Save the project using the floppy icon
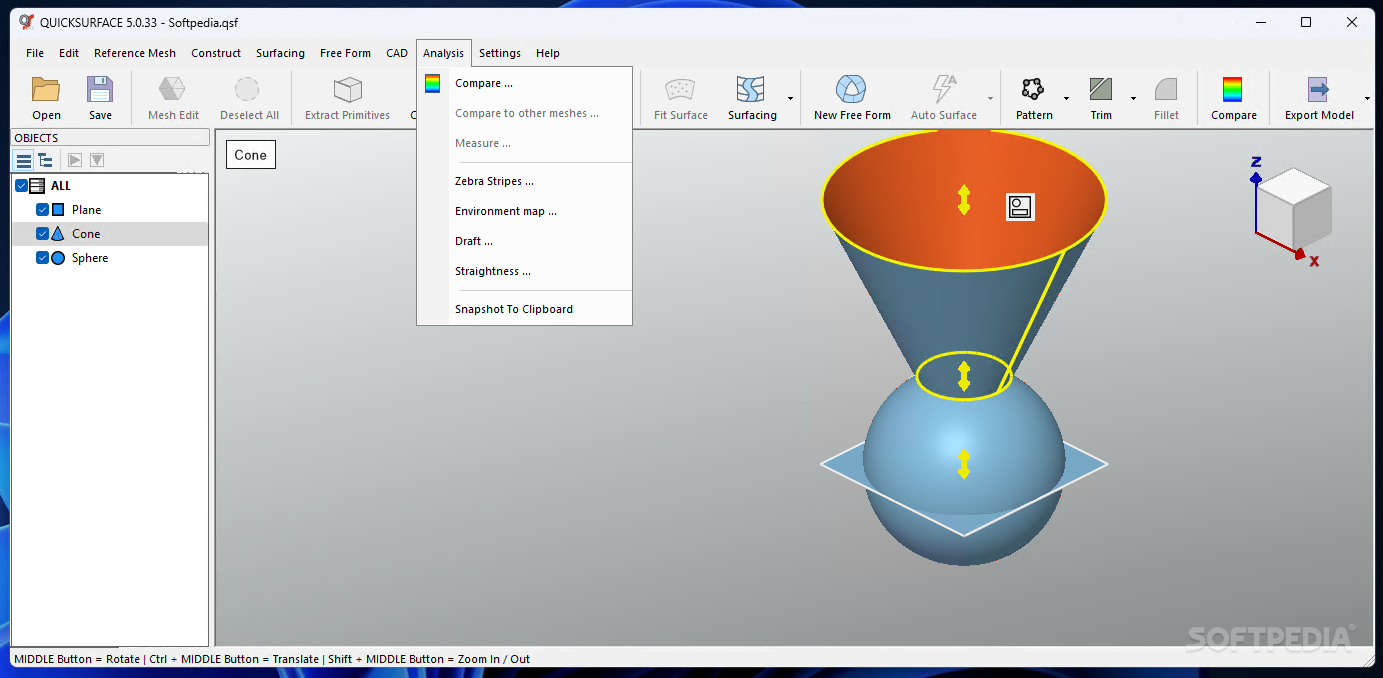 [100, 98]
